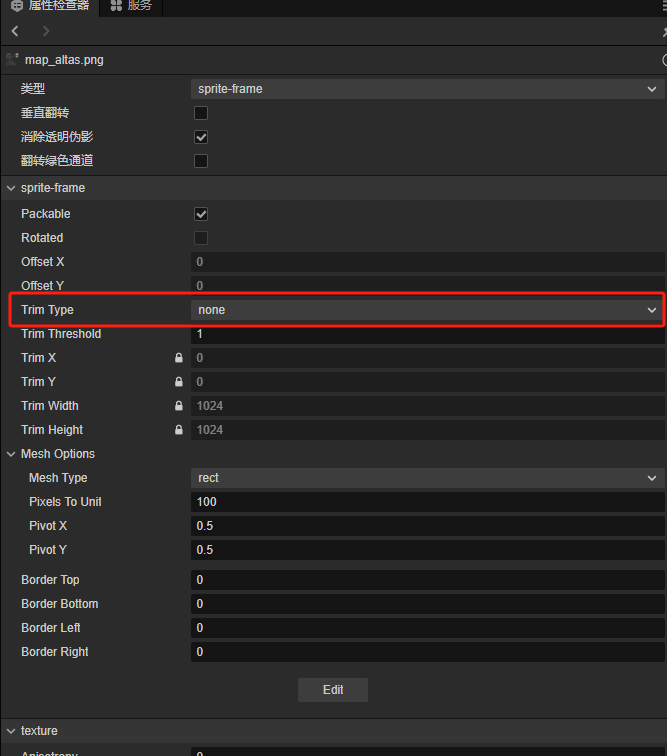
Task: Click the Offset X value field
Action: (x=428, y=262)
